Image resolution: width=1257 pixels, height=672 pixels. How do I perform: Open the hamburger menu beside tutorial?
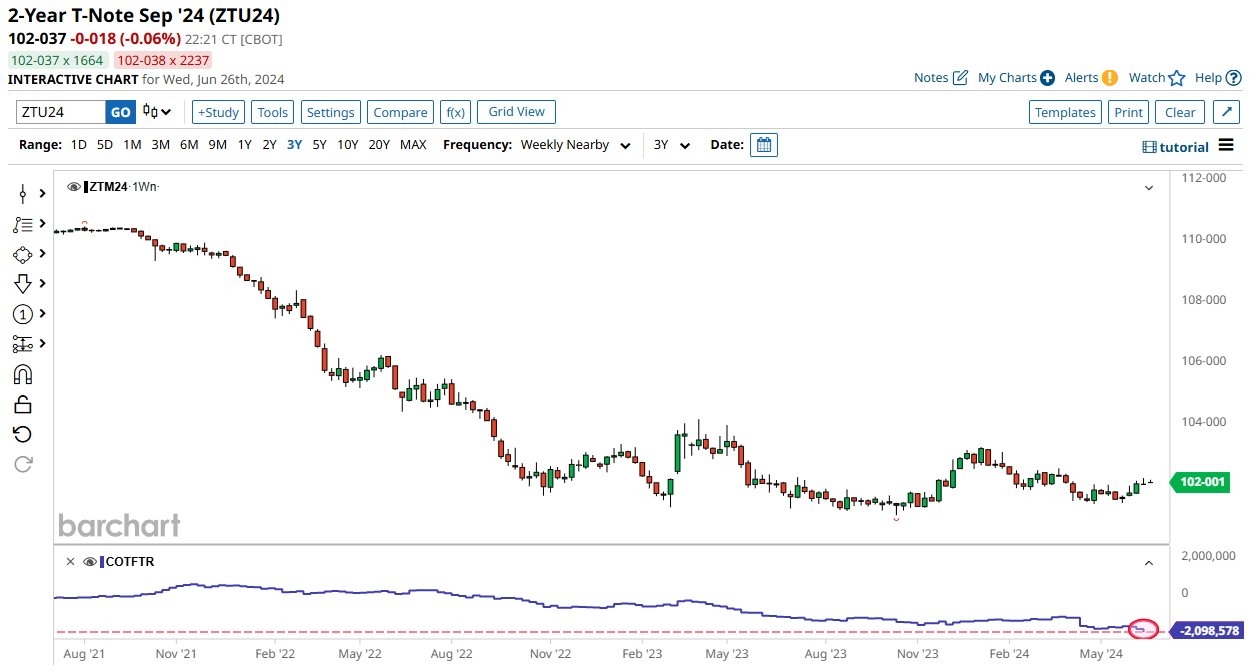(x=1227, y=146)
